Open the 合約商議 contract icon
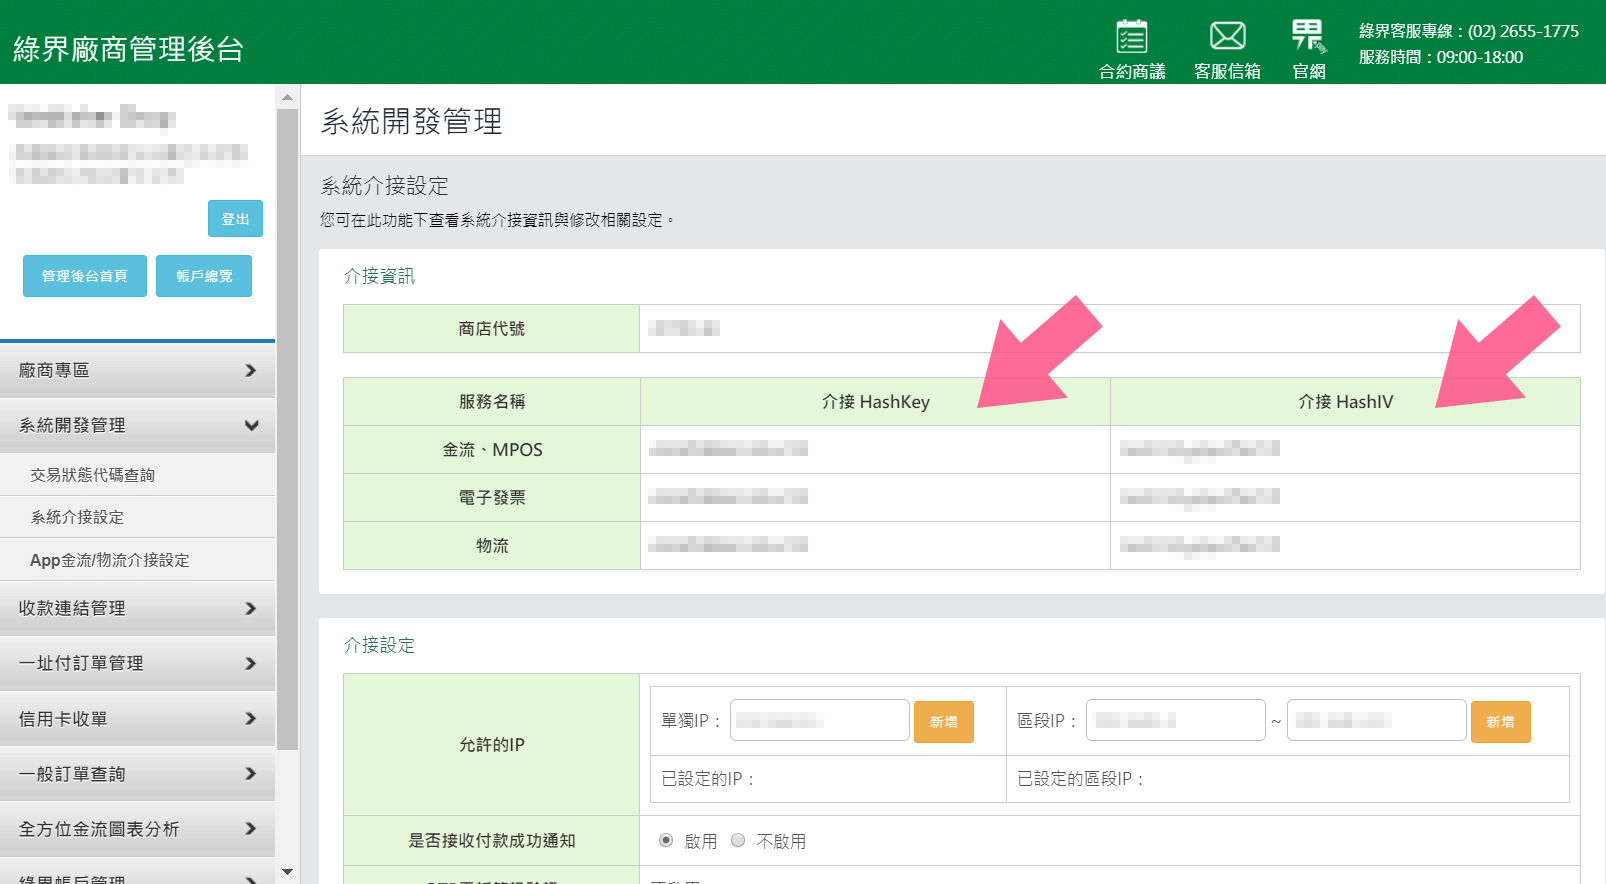The image size is (1606, 884). click(1132, 48)
